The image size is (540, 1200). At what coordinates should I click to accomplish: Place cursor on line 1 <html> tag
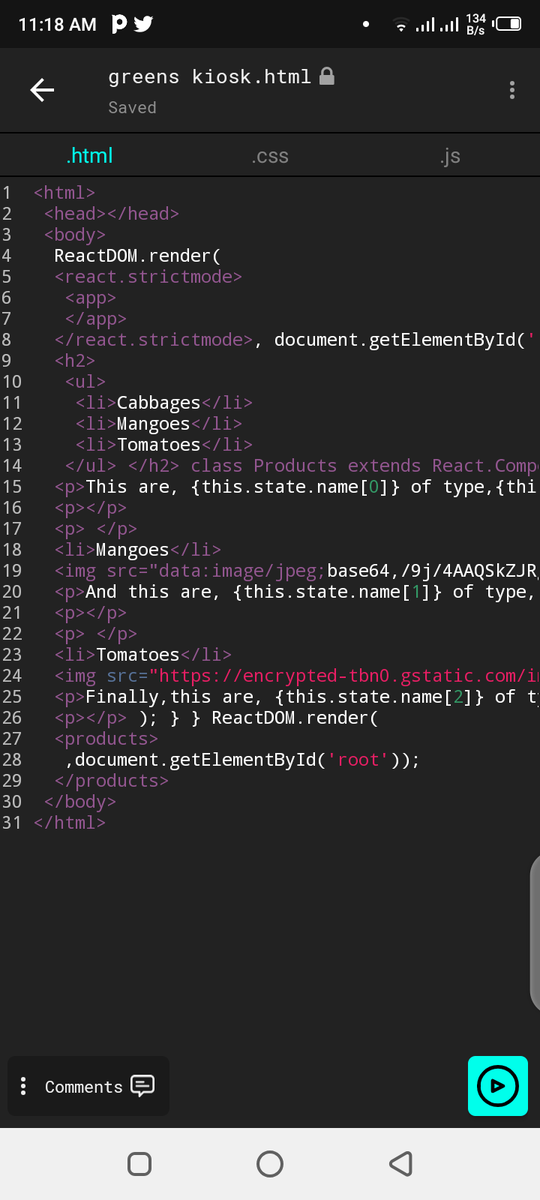[64, 192]
